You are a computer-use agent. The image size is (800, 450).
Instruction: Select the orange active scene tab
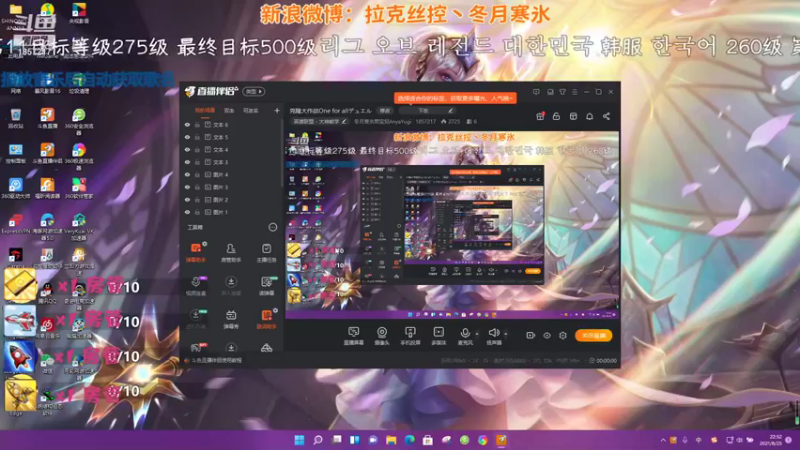pos(205,111)
